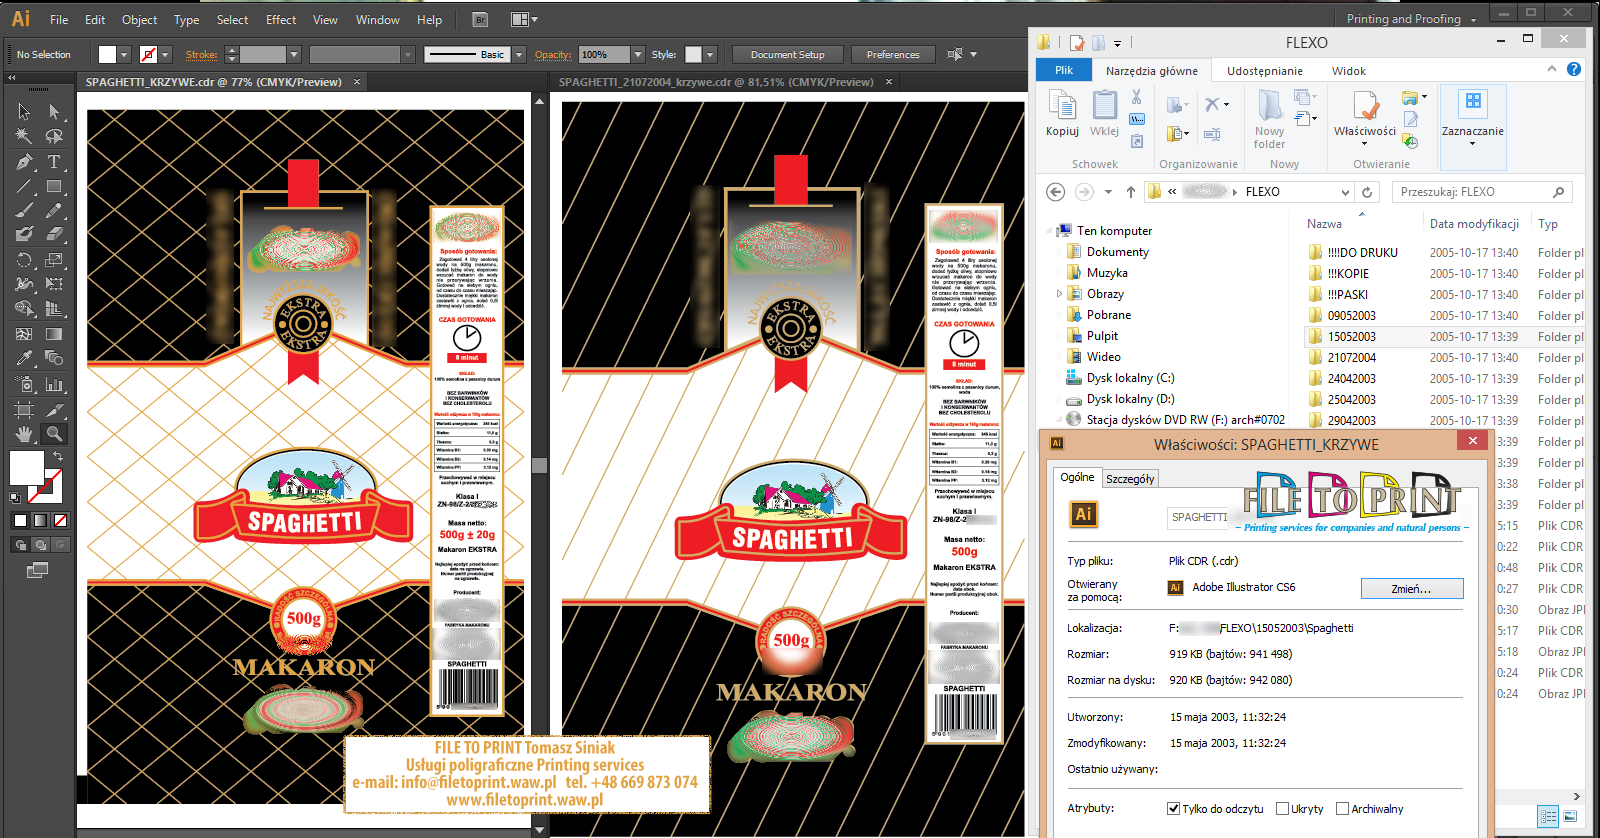1600x838 pixels.
Task: Select the Eraser tool
Action: [x=54, y=234]
